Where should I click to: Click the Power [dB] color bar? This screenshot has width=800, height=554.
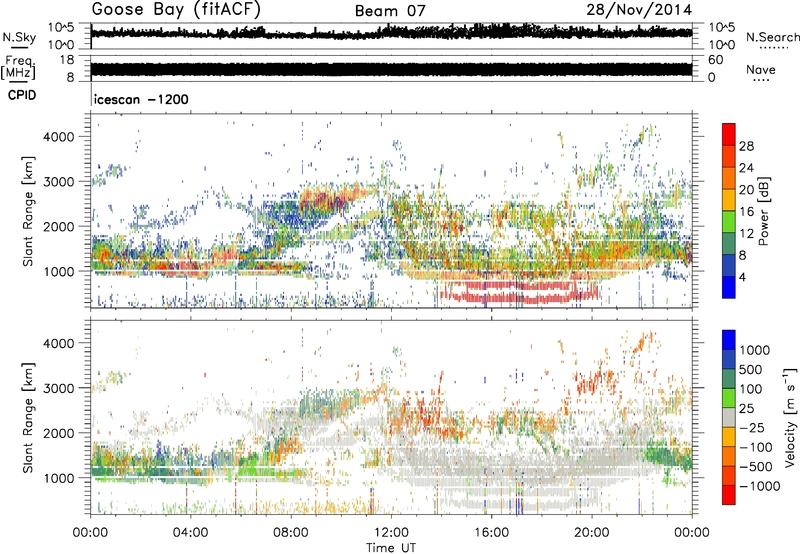(729, 210)
